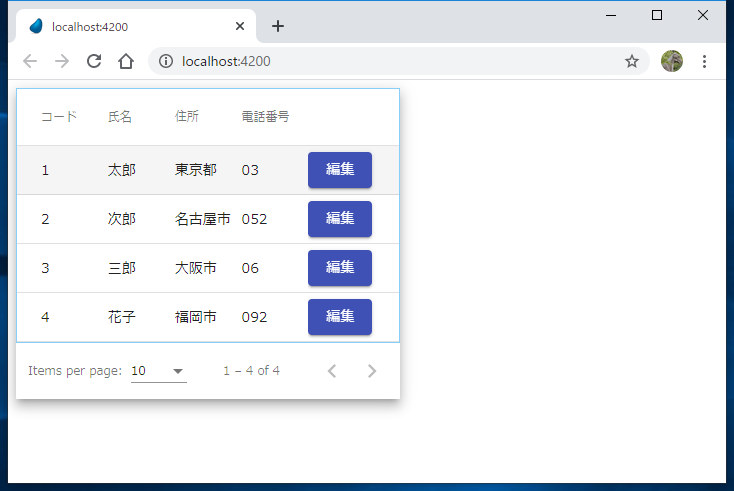This screenshot has width=734, height=491.
Task: Edit the 三郎 row with 編集
Action: (x=340, y=268)
